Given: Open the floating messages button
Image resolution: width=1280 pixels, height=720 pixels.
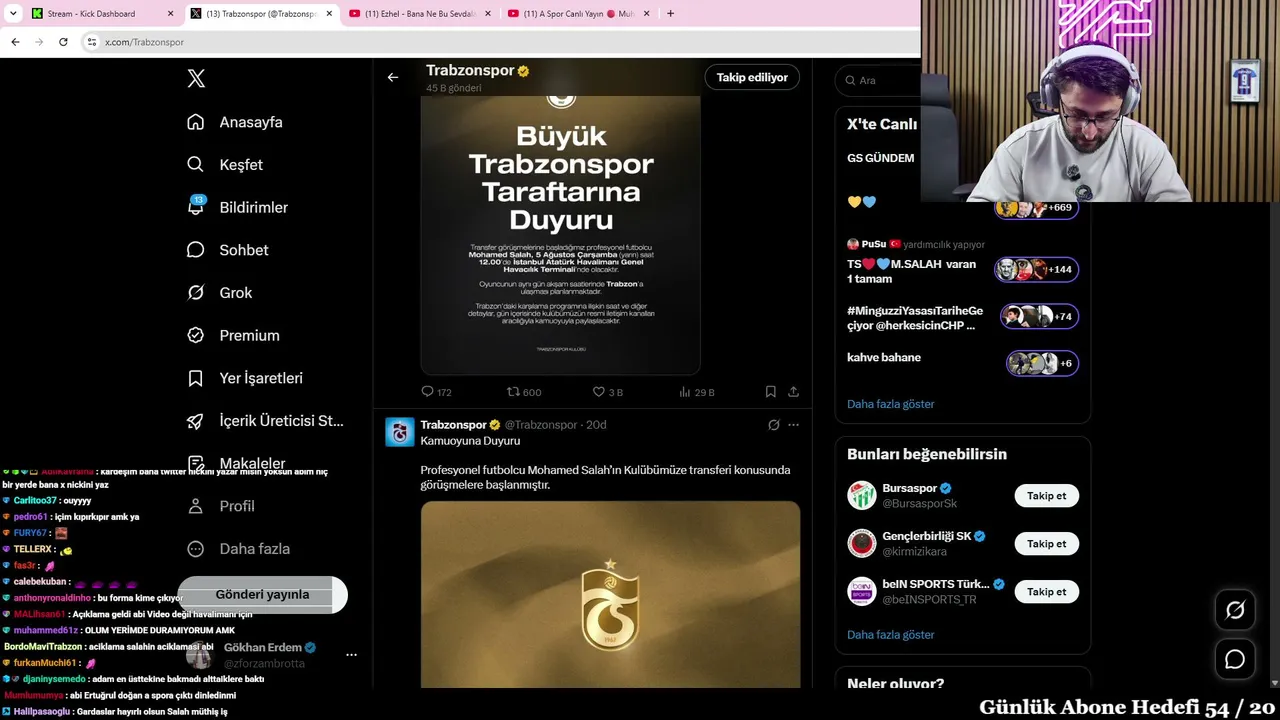Looking at the screenshot, I should click(x=1235, y=660).
